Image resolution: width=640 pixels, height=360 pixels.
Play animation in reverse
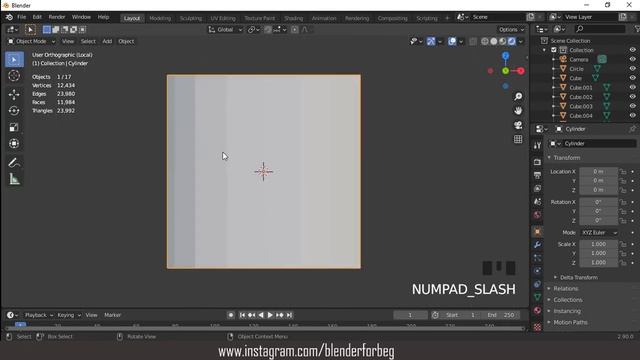click(x=261, y=315)
